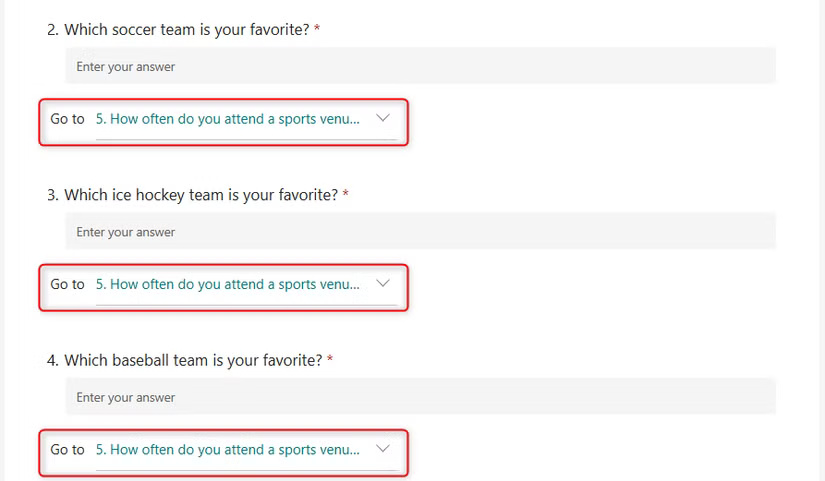825x481 pixels.
Task: Click the baseball team answer field
Action: tap(420, 398)
